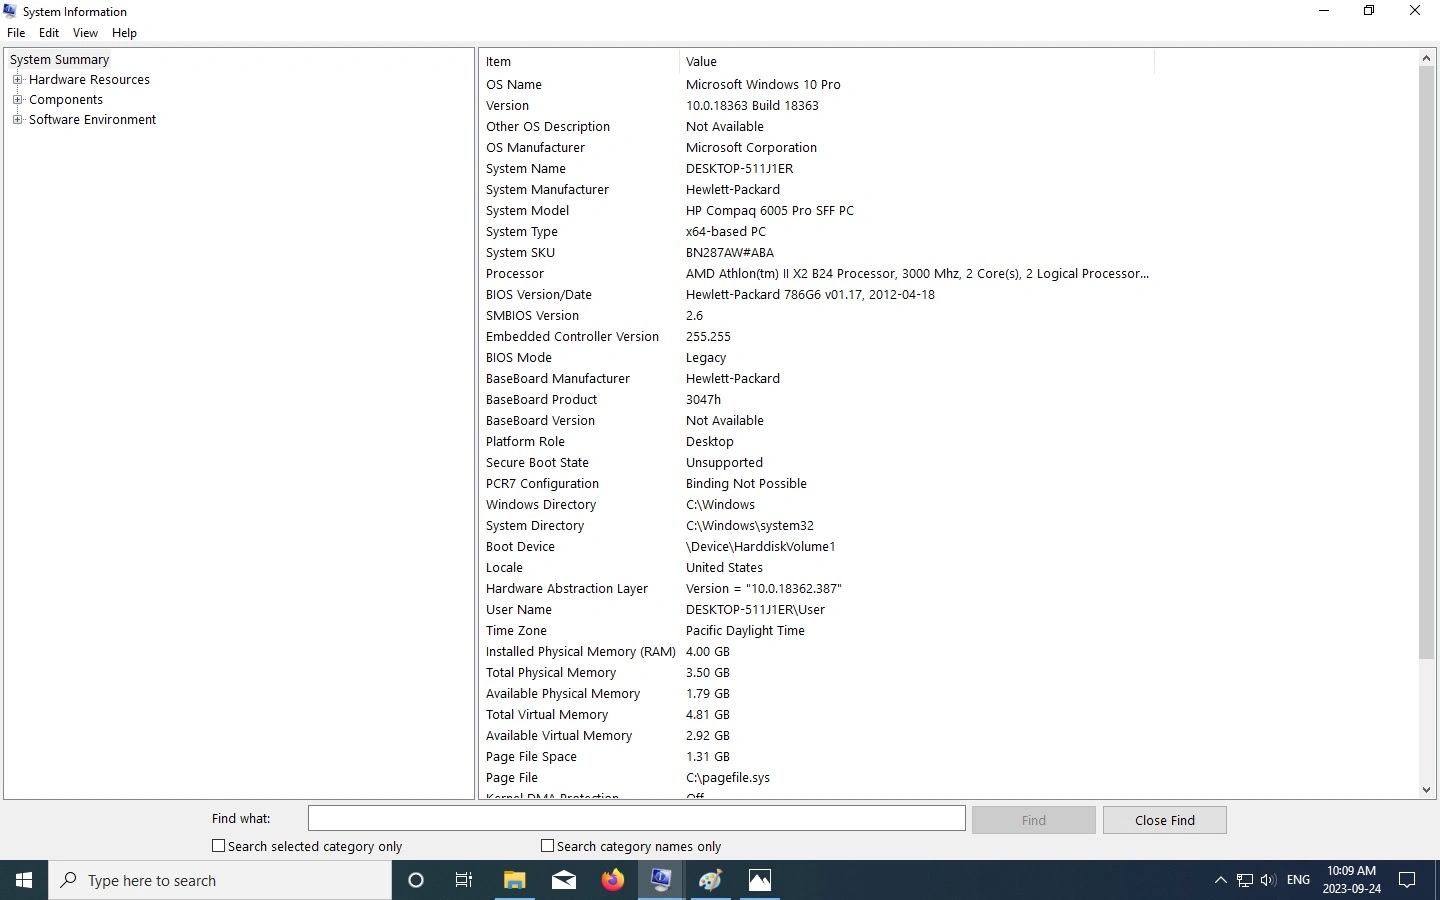The height and width of the screenshot is (900, 1440).
Task: Open the Mail app in the taskbar
Action: (564, 880)
